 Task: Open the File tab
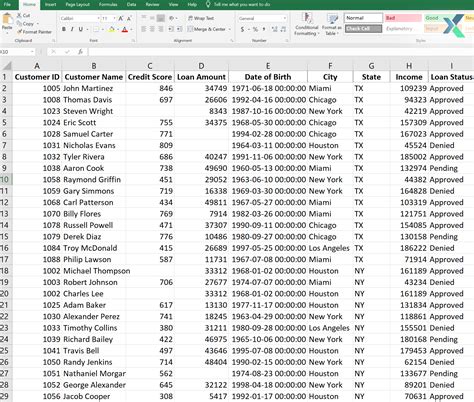point(7,4)
